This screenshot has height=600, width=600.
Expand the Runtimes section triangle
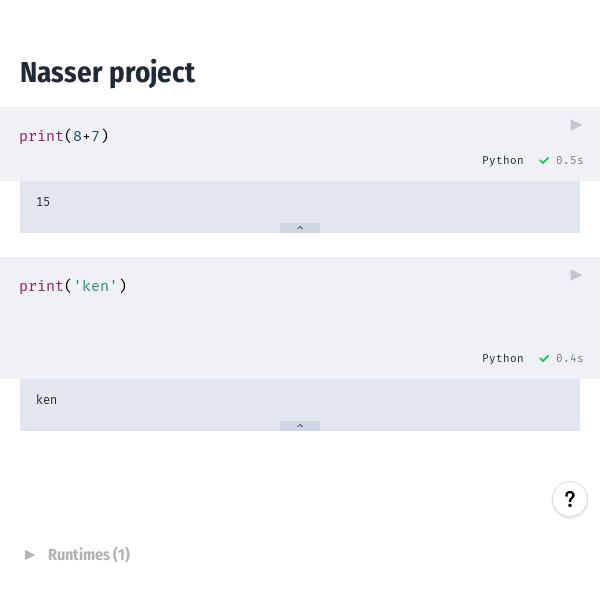click(x=30, y=554)
